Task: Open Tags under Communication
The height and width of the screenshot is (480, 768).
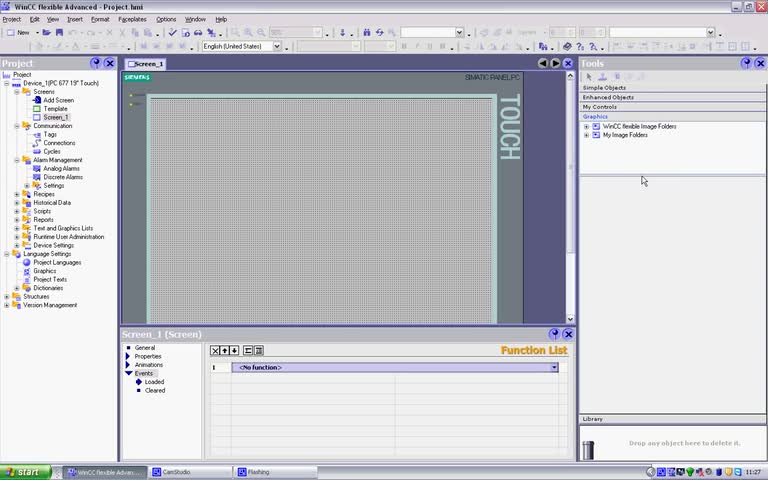Action: point(50,134)
